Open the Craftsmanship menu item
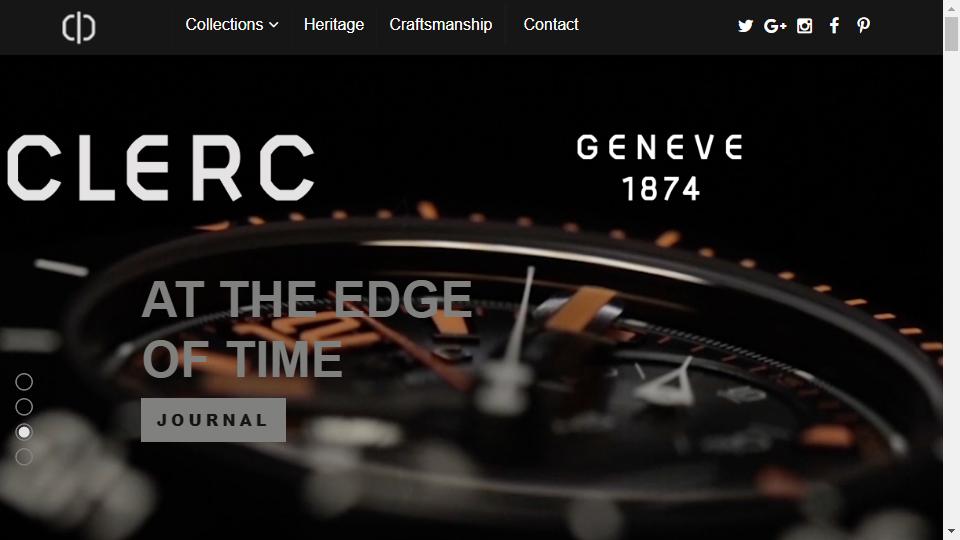960x540 pixels. (x=441, y=24)
